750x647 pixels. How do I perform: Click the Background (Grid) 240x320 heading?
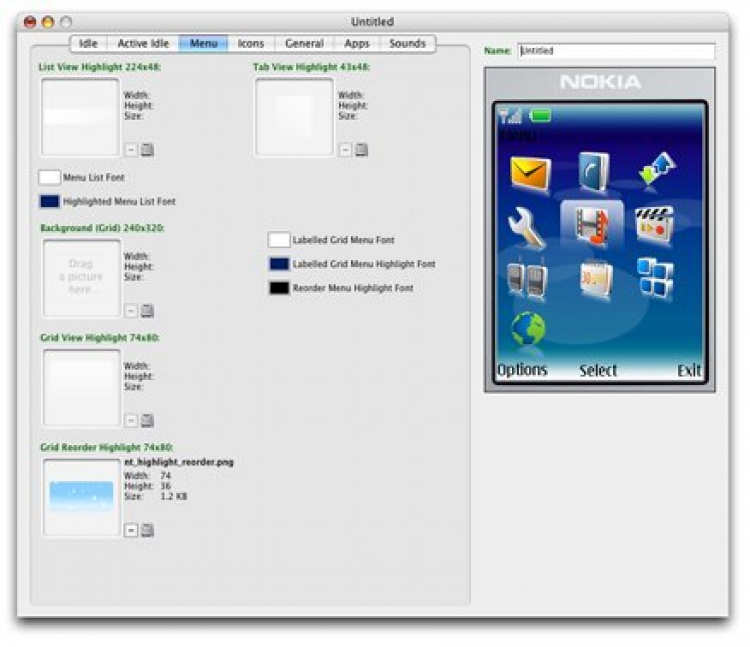pyautogui.click(x=102, y=228)
